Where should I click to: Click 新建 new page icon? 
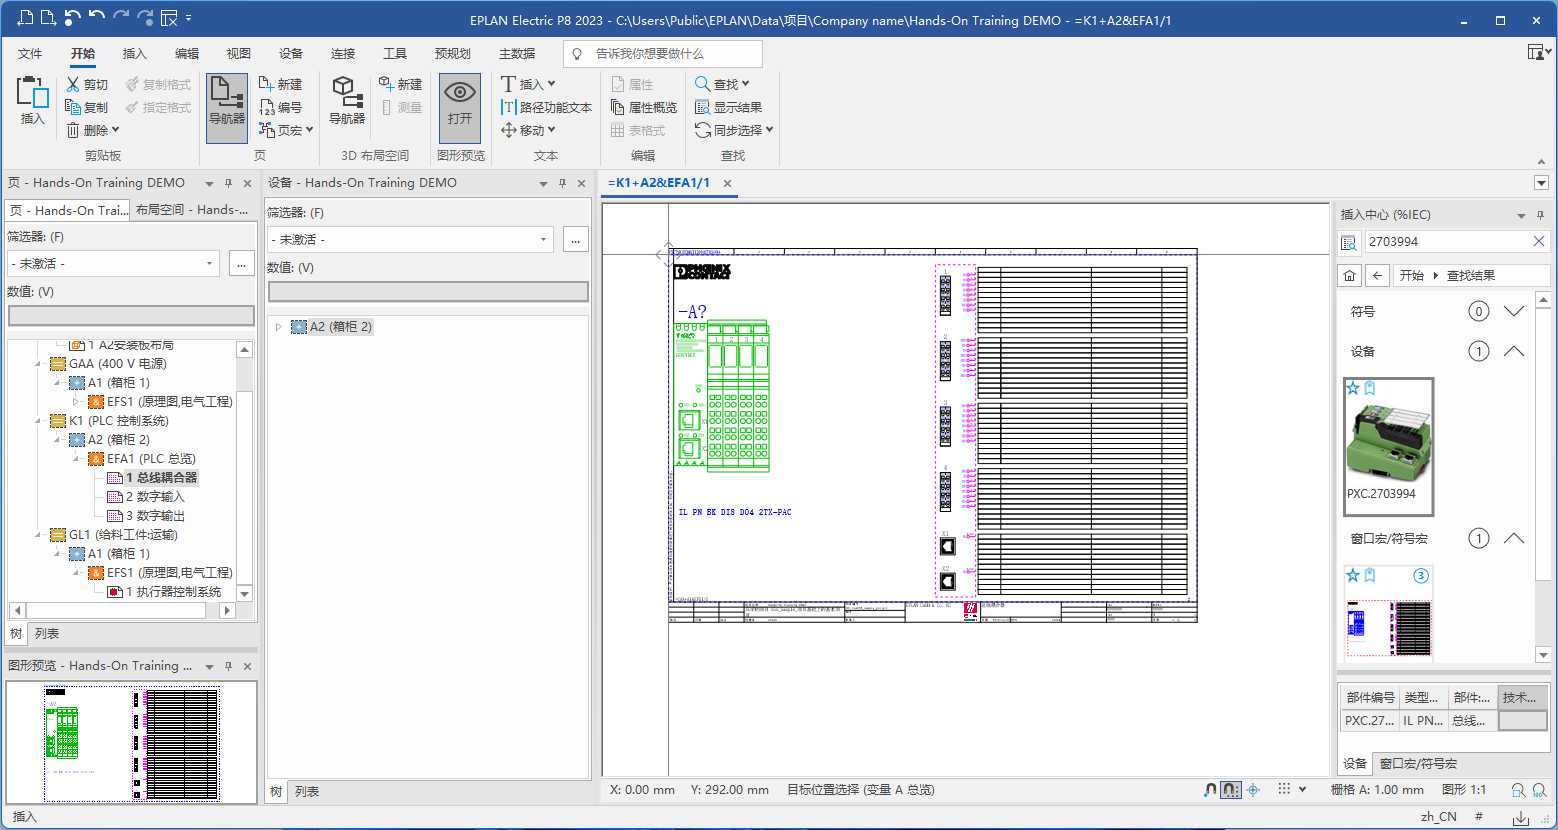(266, 84)
